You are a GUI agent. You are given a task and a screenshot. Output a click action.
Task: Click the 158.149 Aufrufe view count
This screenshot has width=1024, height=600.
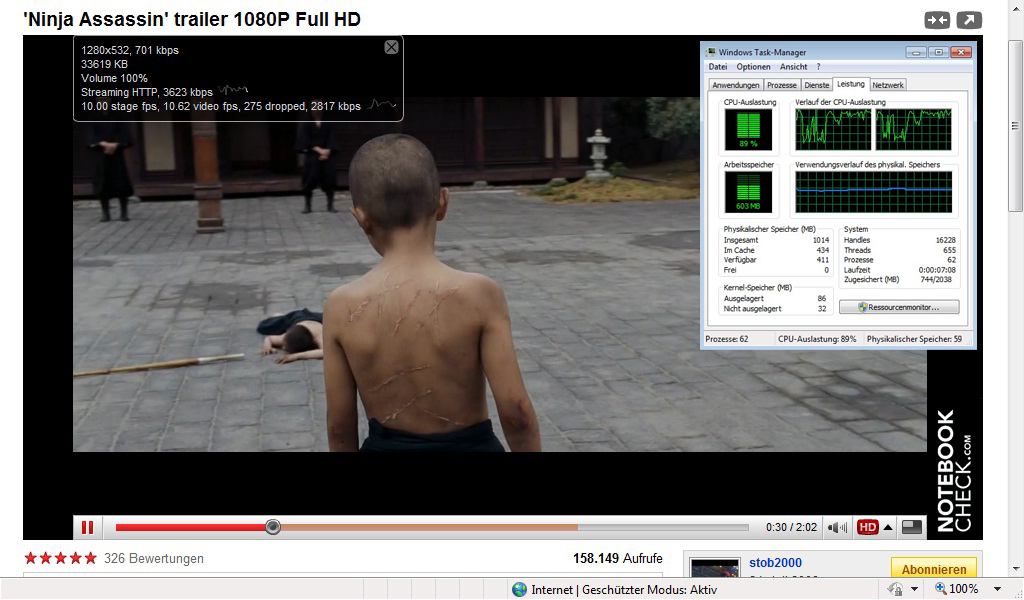(x=618, y=559)
